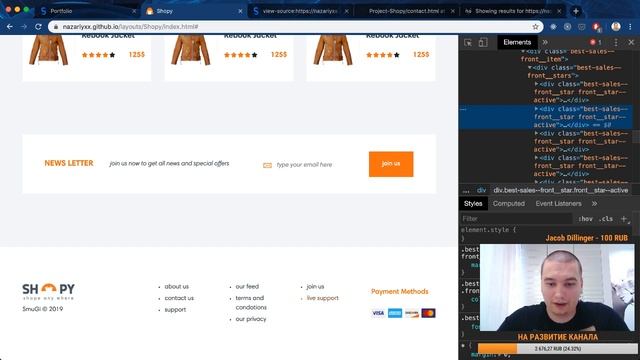Click the third product jacket thumbnail
The height and width of the screenshot is (360, 640).
point(333,50)
